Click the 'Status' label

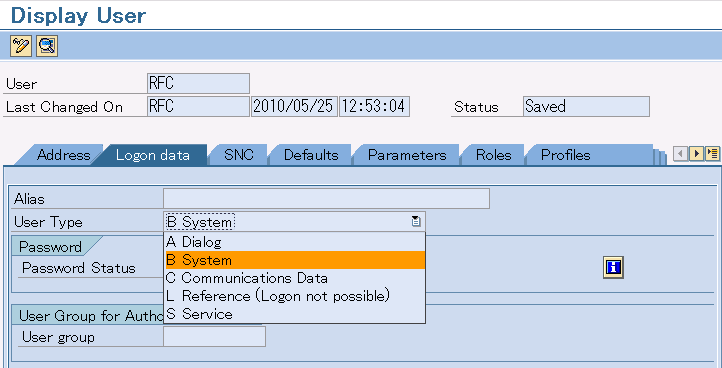coord(476,107)
